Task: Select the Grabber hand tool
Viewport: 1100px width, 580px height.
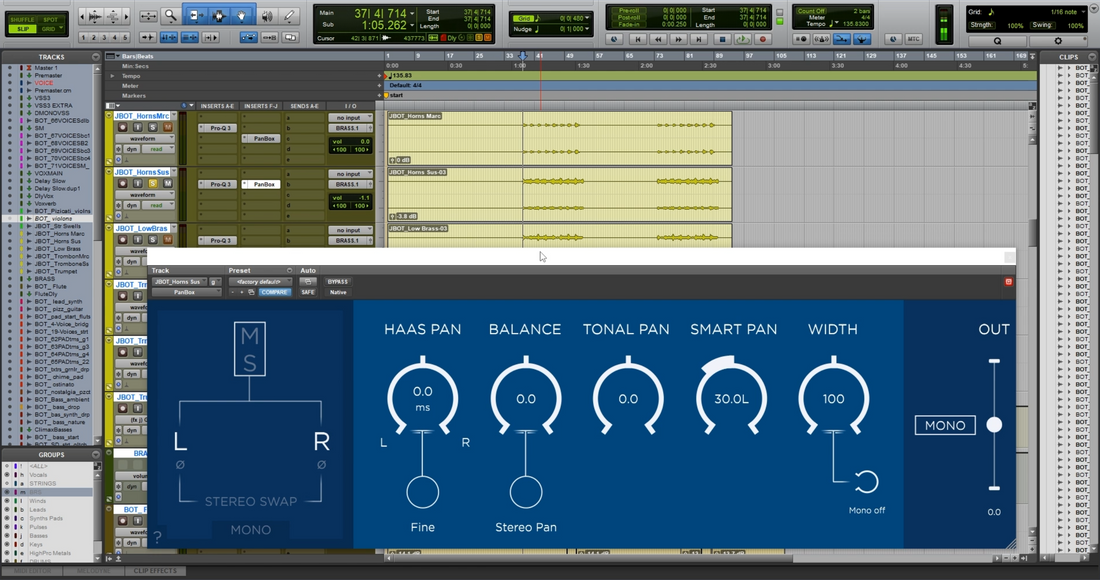Action: click(x=242, y=15)
